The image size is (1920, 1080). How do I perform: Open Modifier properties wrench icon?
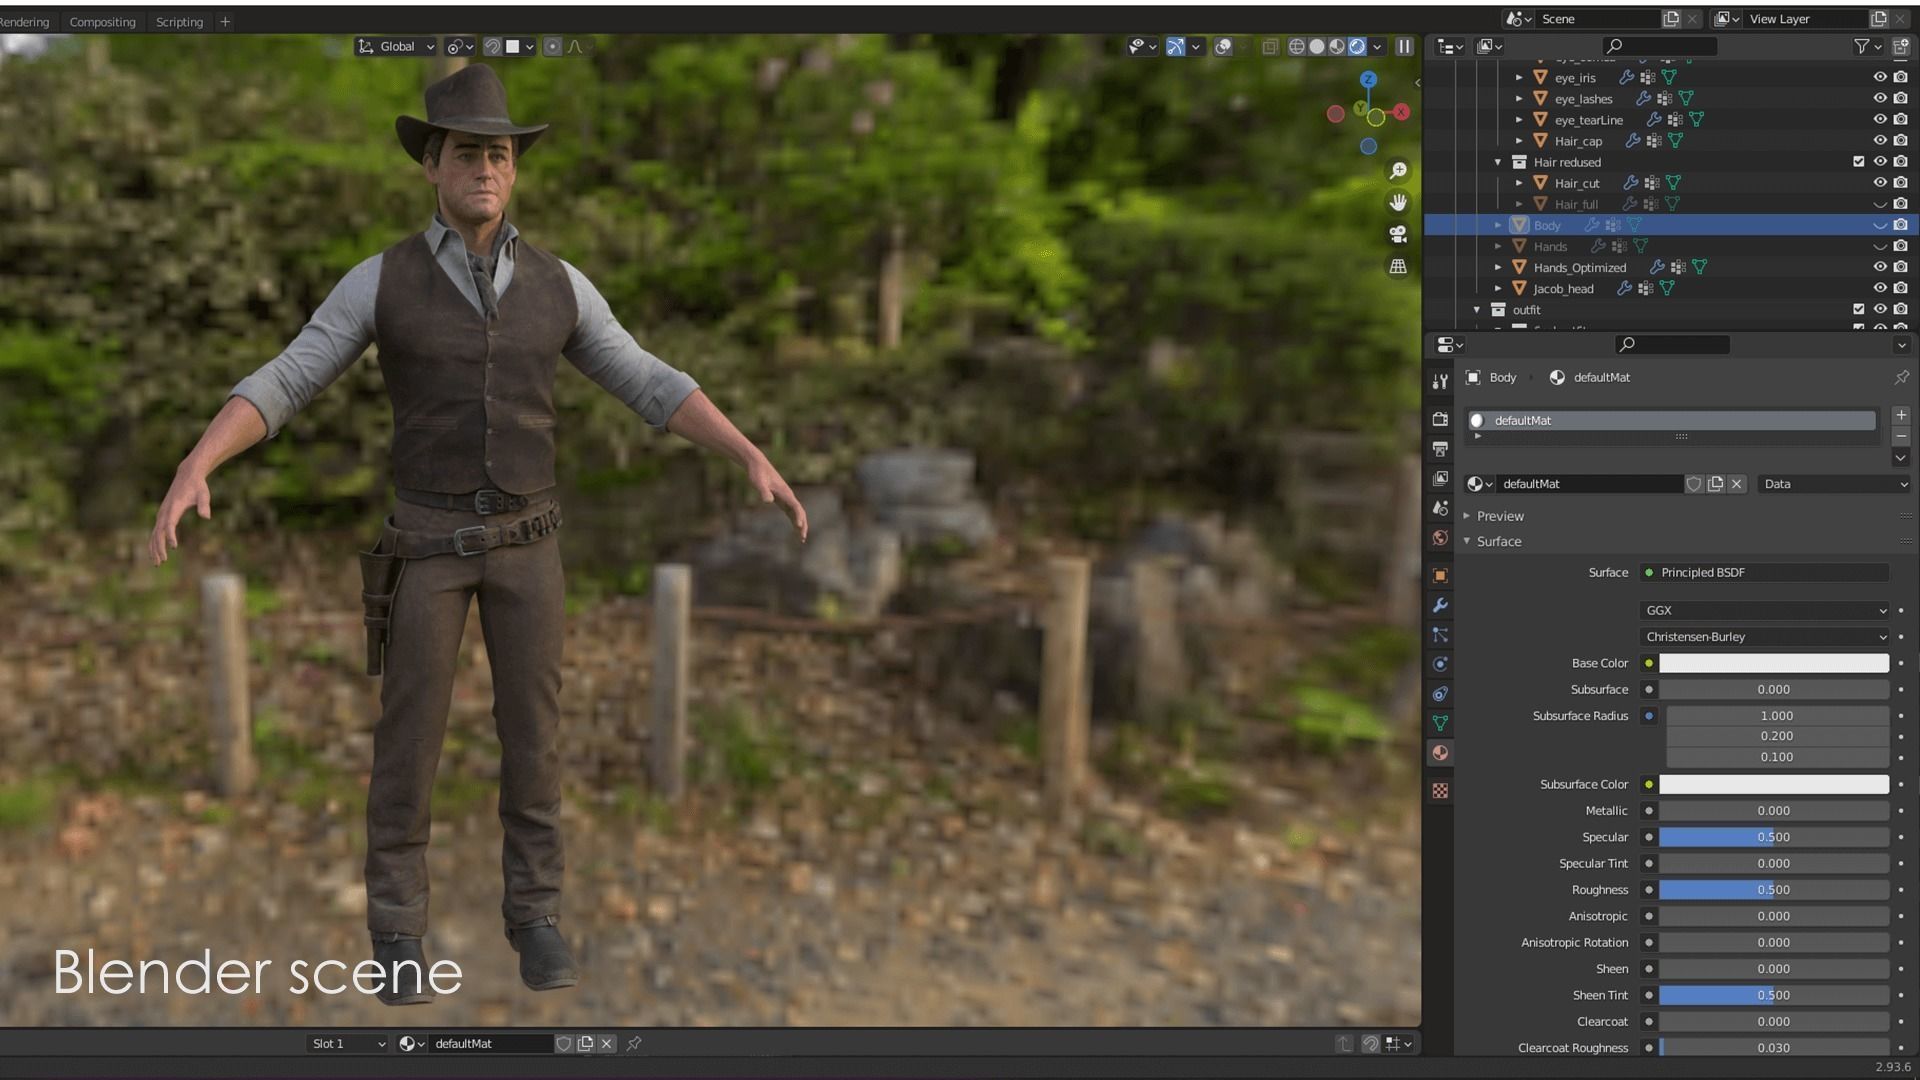[x=1440, y=605]
